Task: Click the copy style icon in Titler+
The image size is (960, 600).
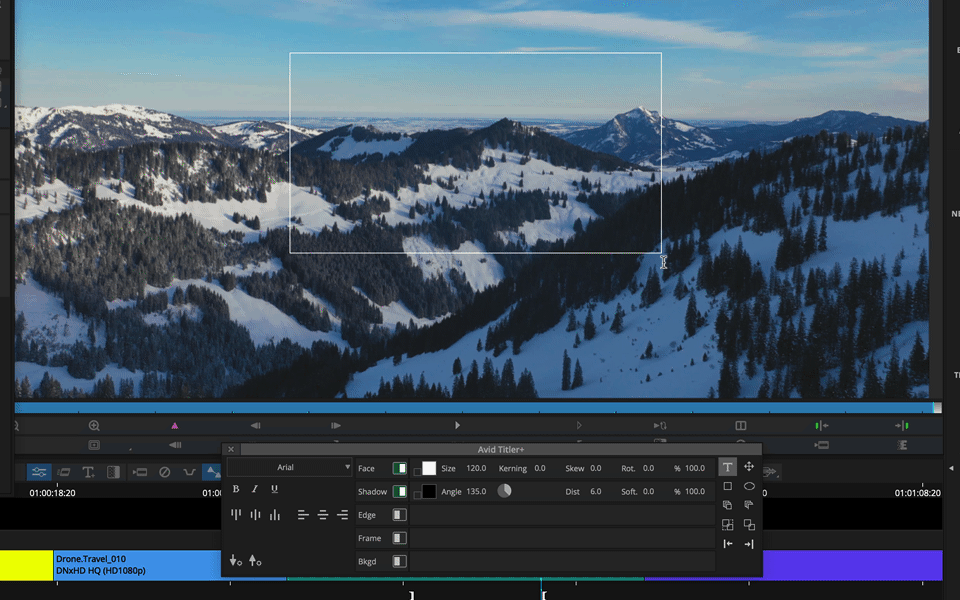Action: point(727,505)
